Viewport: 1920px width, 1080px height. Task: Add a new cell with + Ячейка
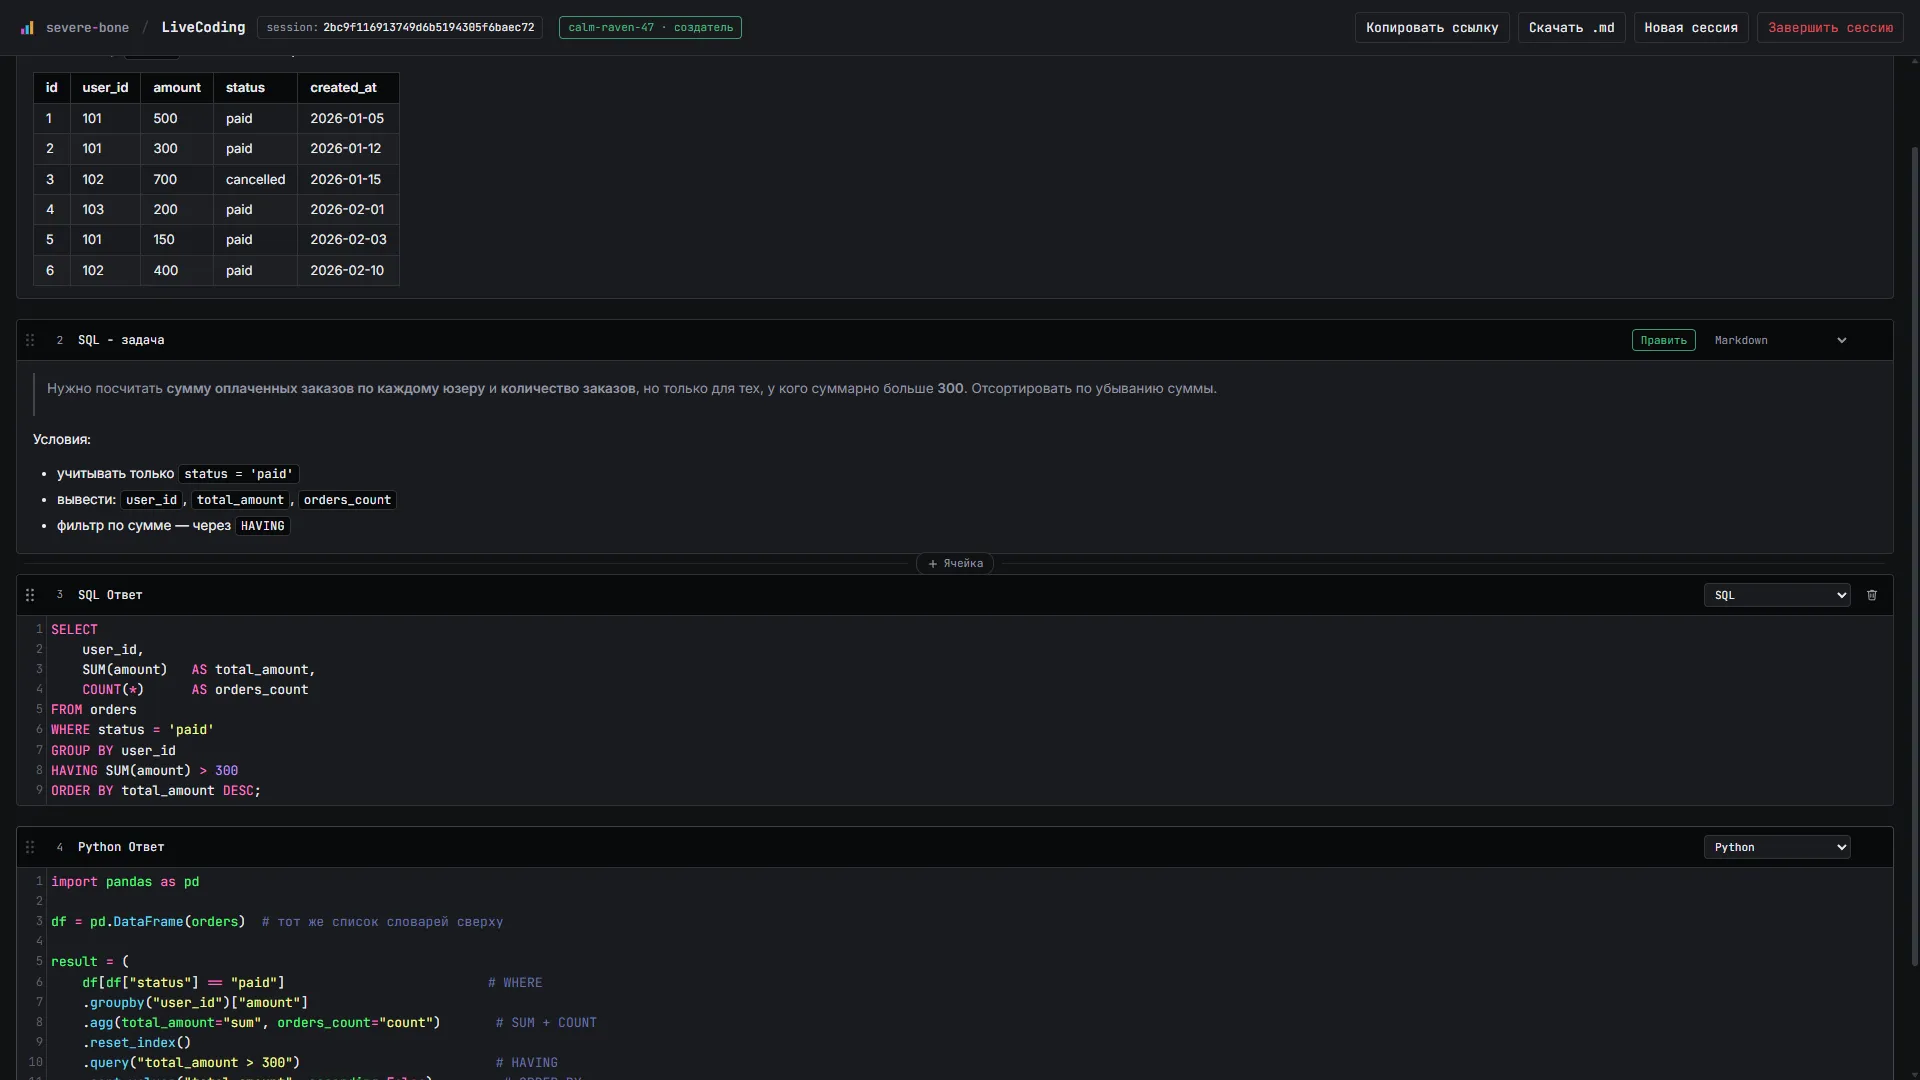pos(955,564)
